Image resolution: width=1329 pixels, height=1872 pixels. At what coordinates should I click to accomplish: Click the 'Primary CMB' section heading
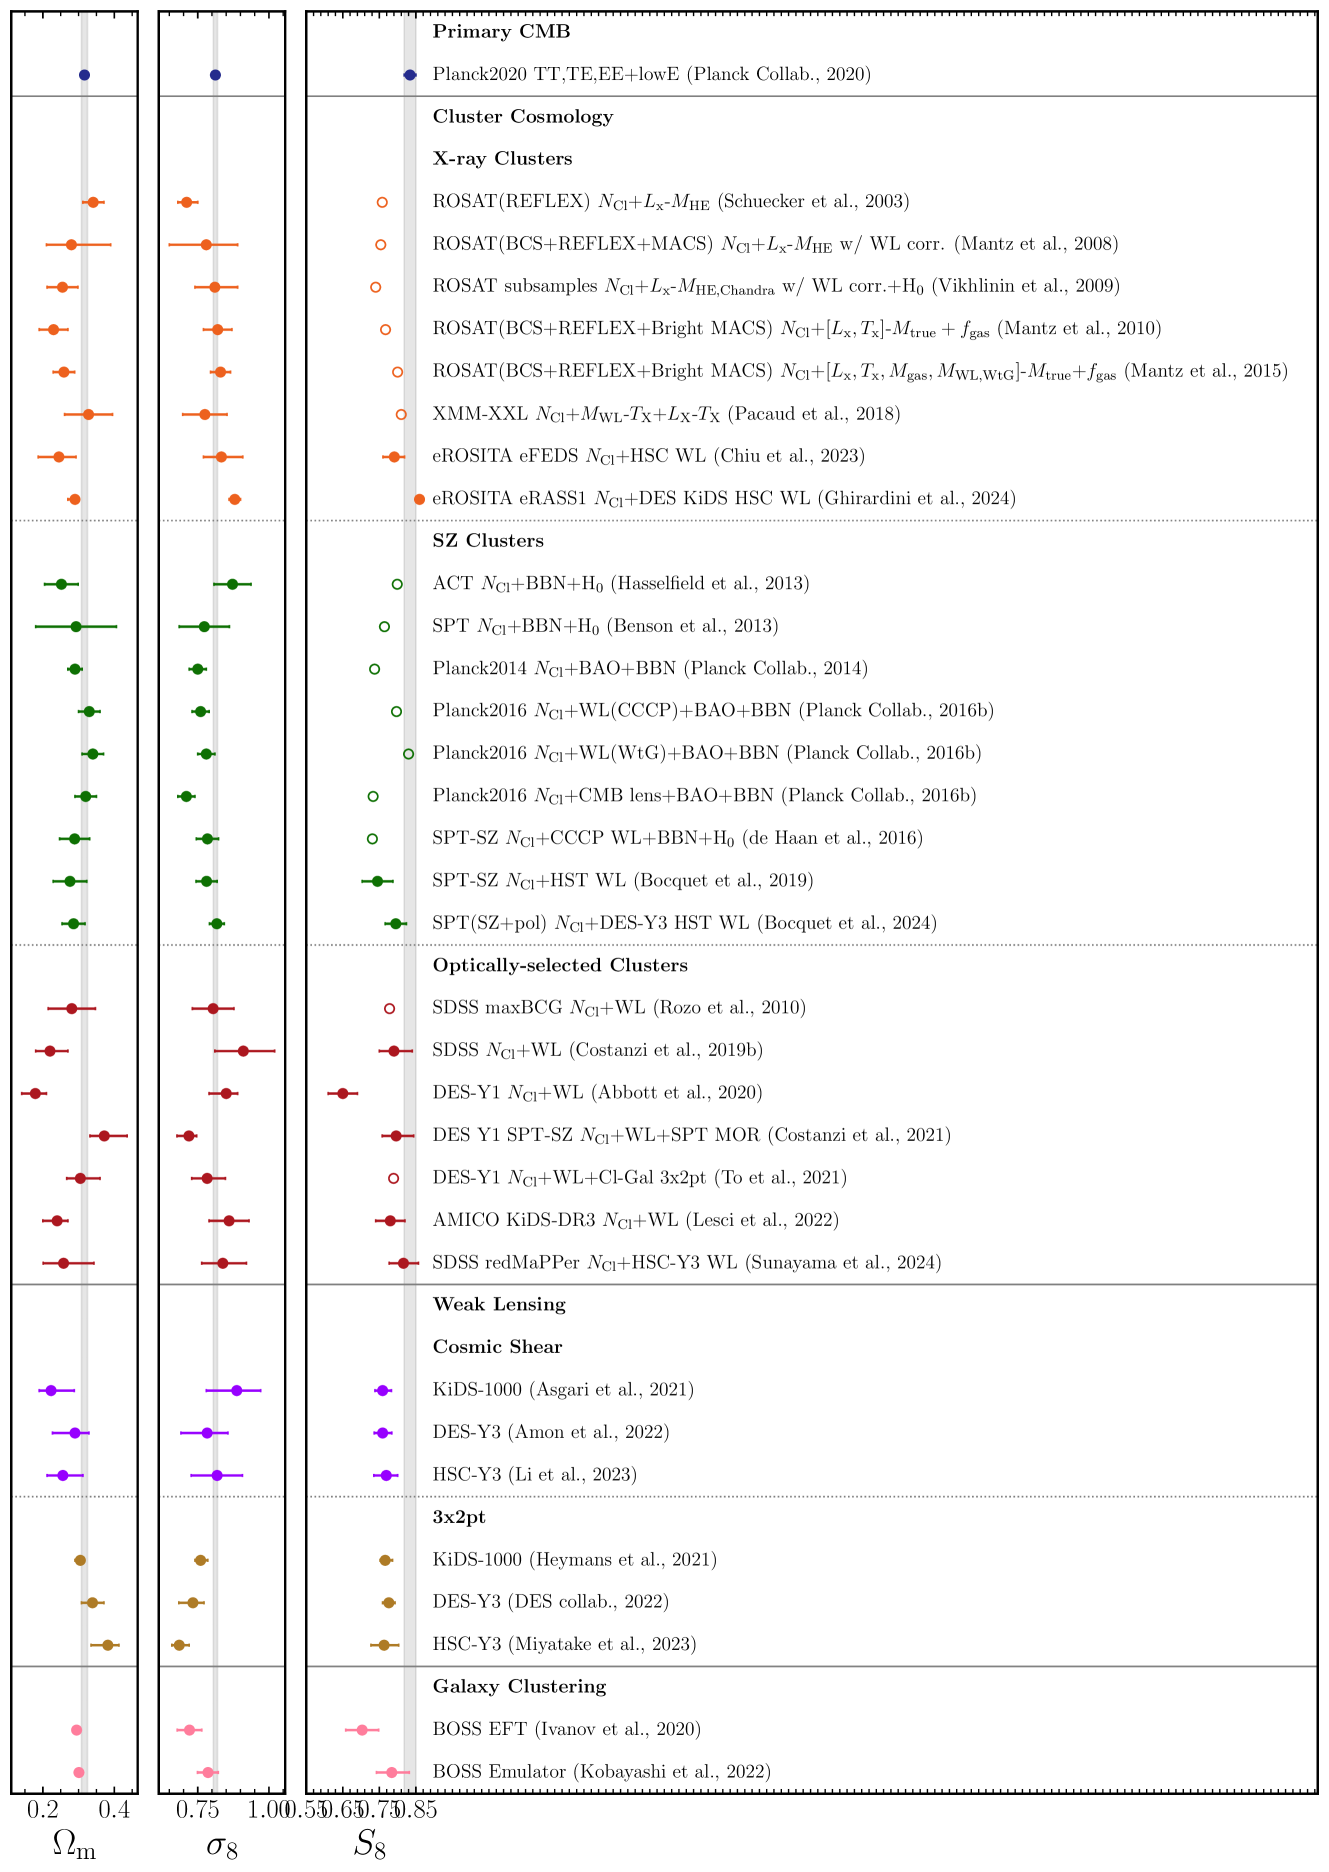click(501, 32)
